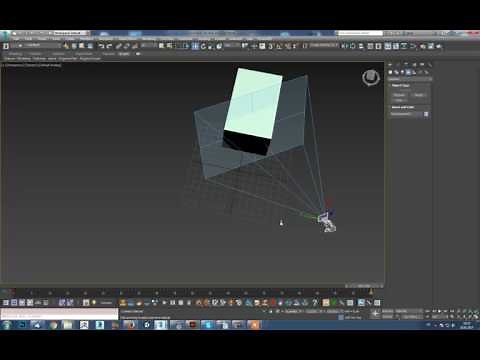
Task: Select the Shapes category icon
Action: (396, 72)
